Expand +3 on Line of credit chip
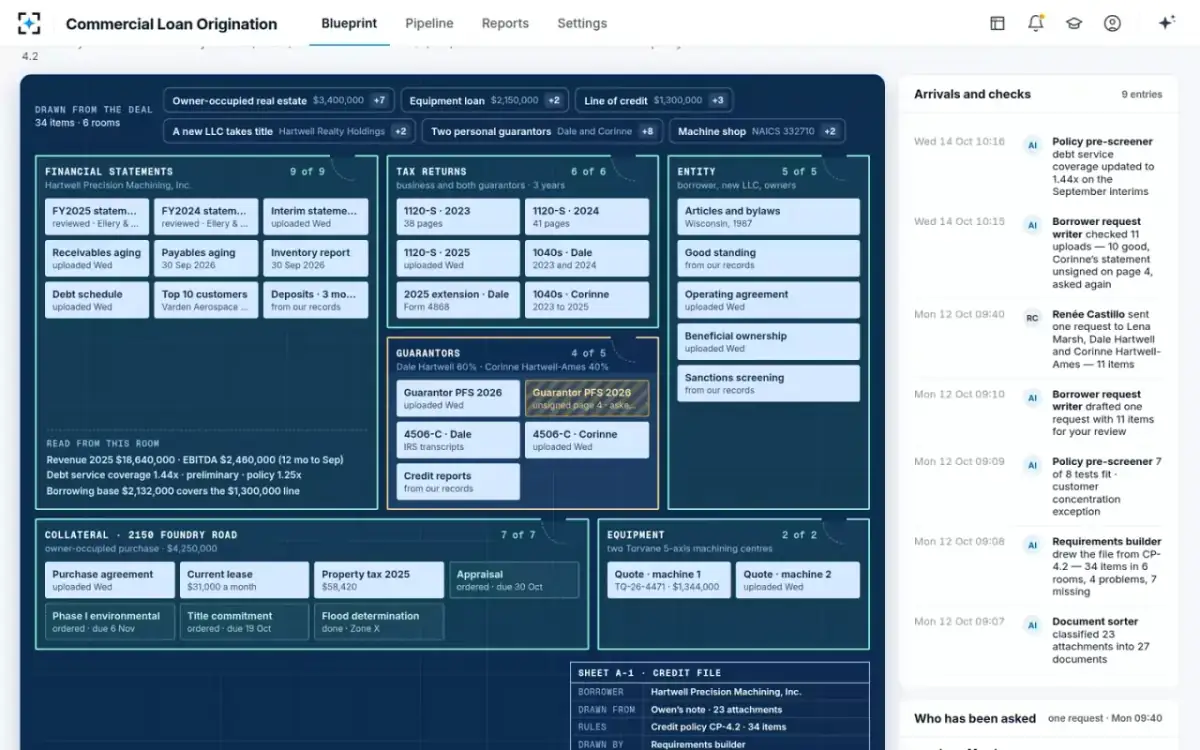Viewport: 1200px width, 750px height. pyautogui.click(x=718, y=101)
